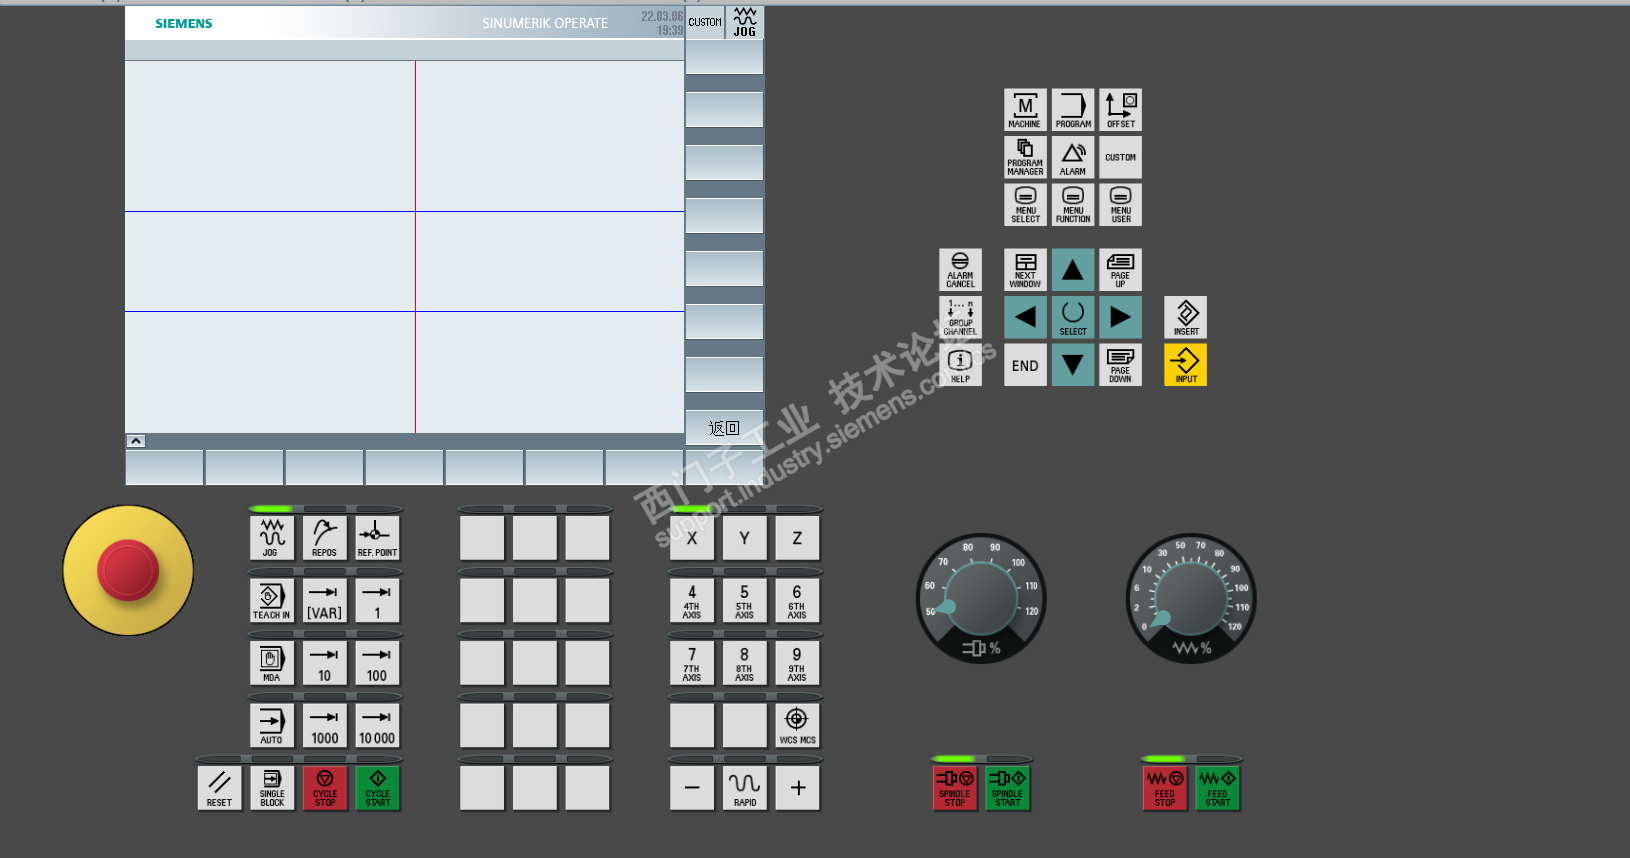Select increment size 100 key

pos(377,663)
